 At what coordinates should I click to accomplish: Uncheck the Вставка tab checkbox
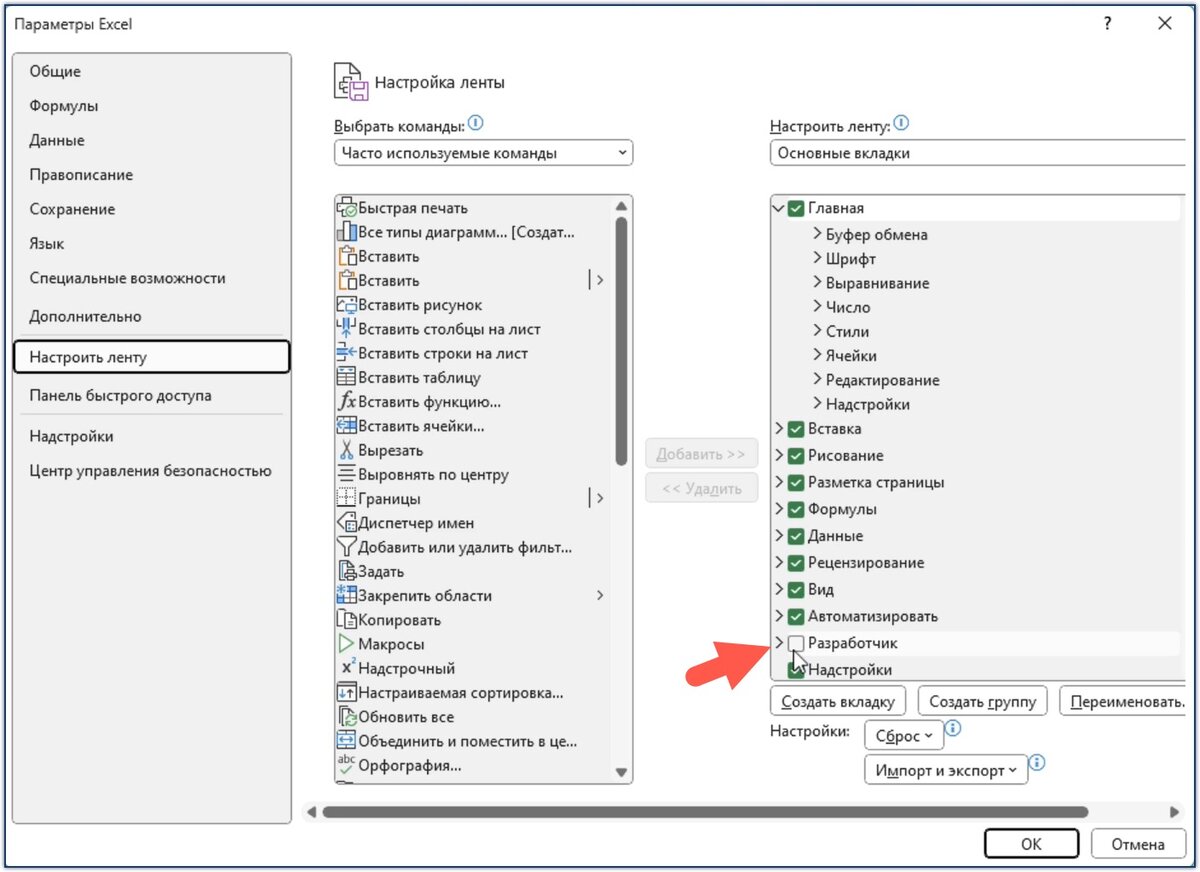796,429
